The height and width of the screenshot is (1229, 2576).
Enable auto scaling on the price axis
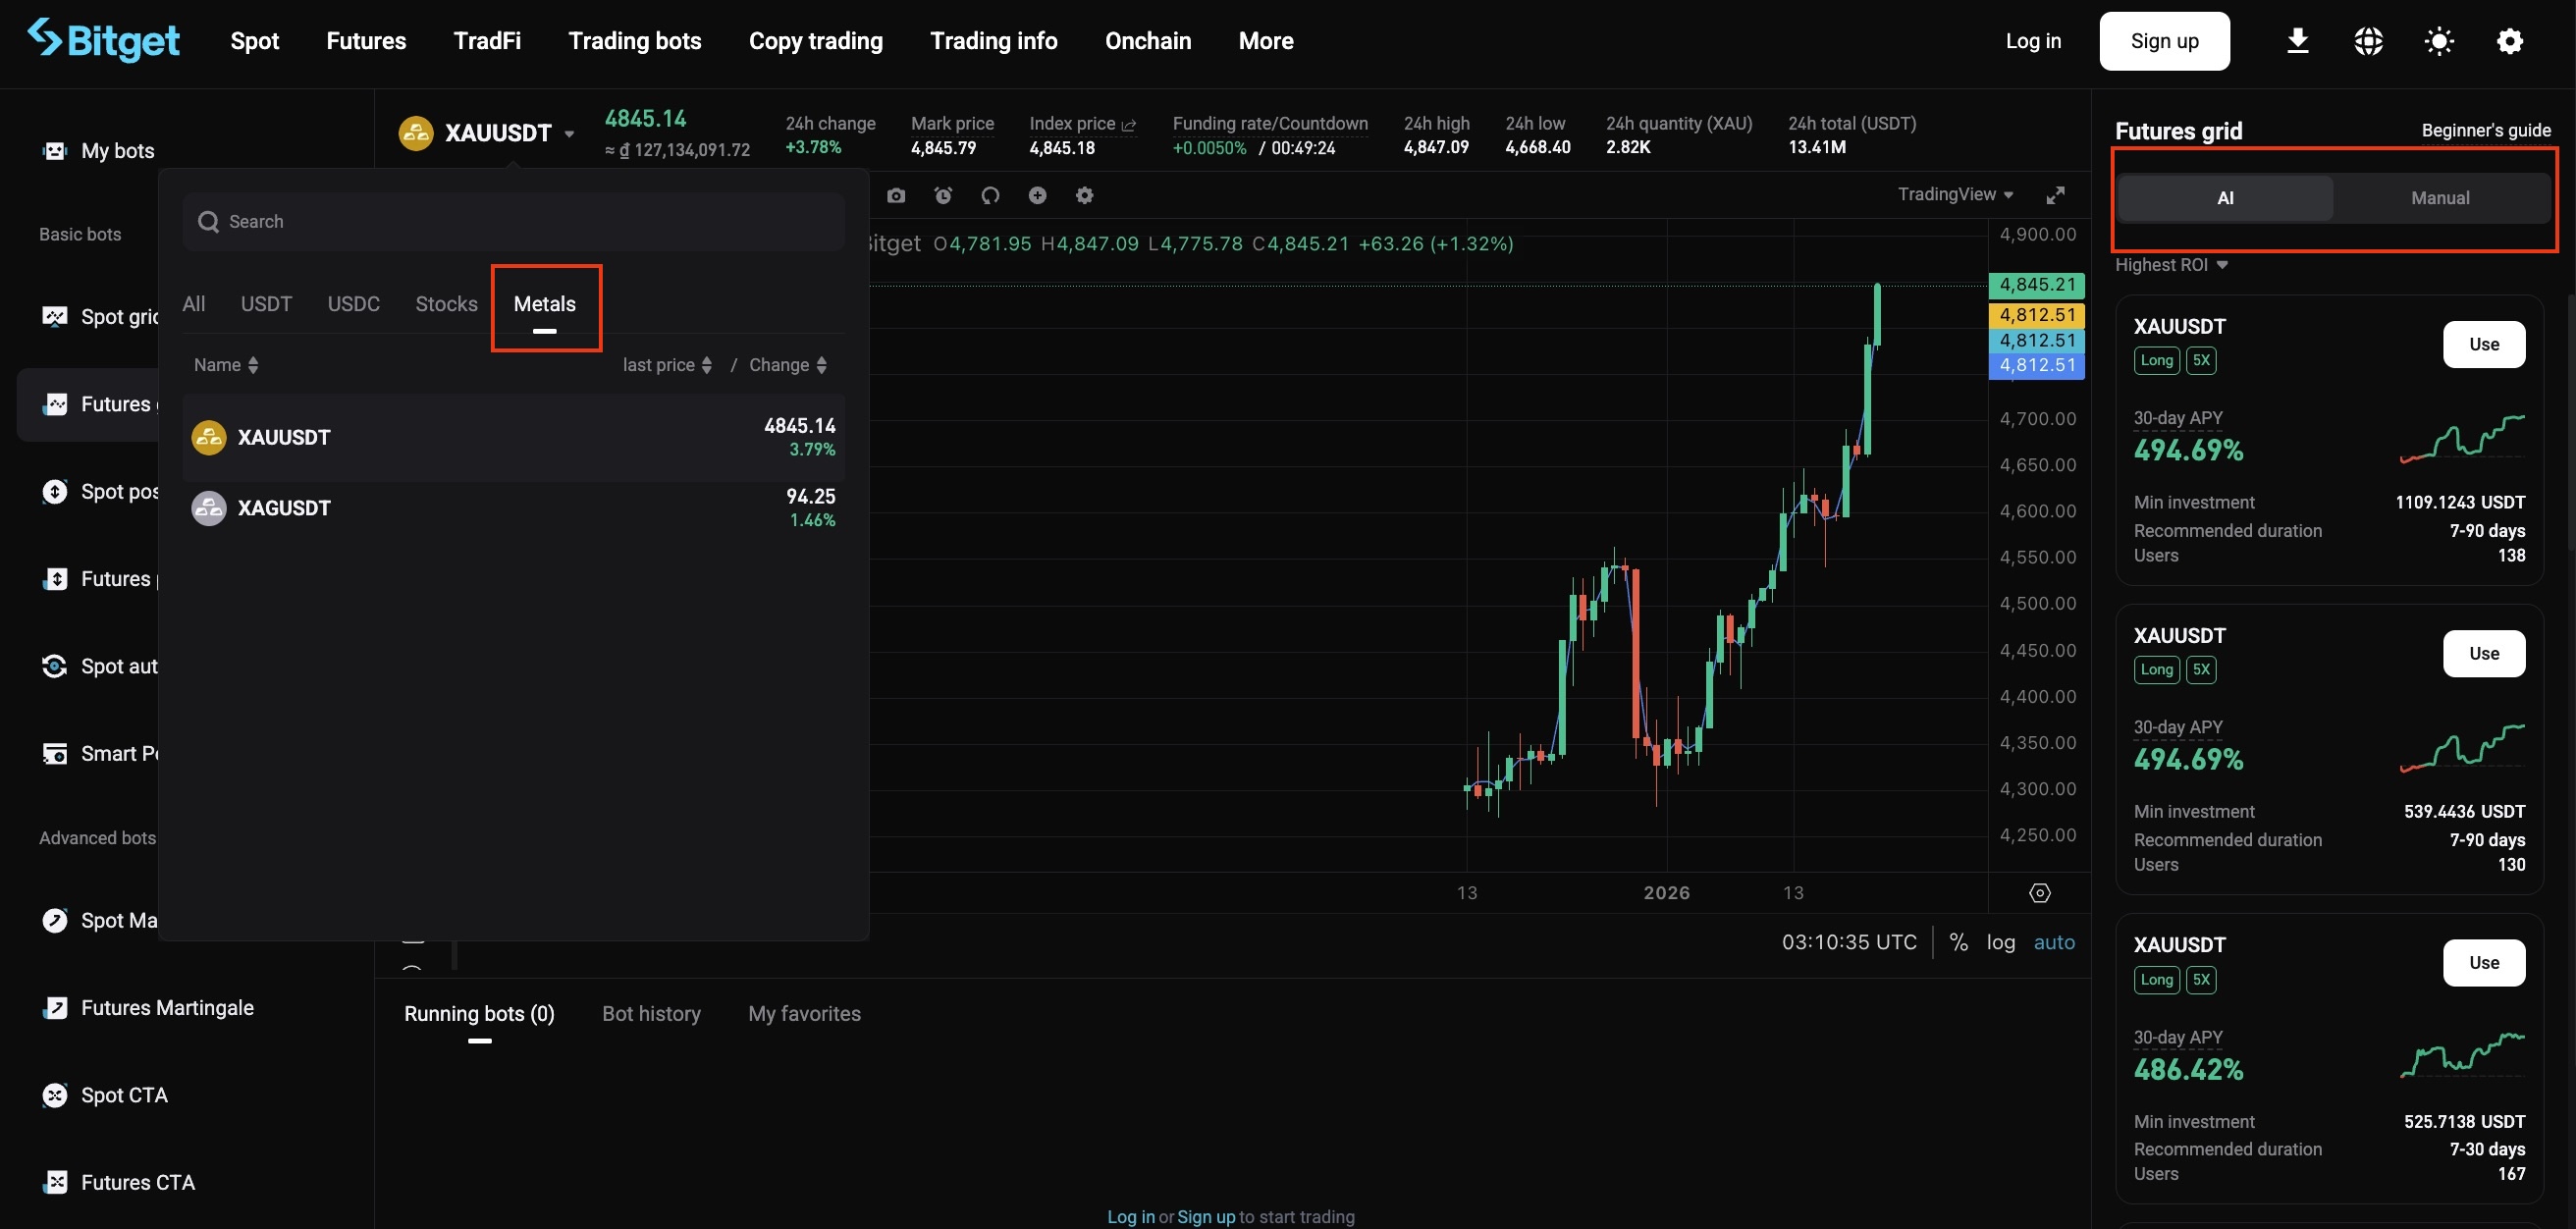click(2055, 941)
